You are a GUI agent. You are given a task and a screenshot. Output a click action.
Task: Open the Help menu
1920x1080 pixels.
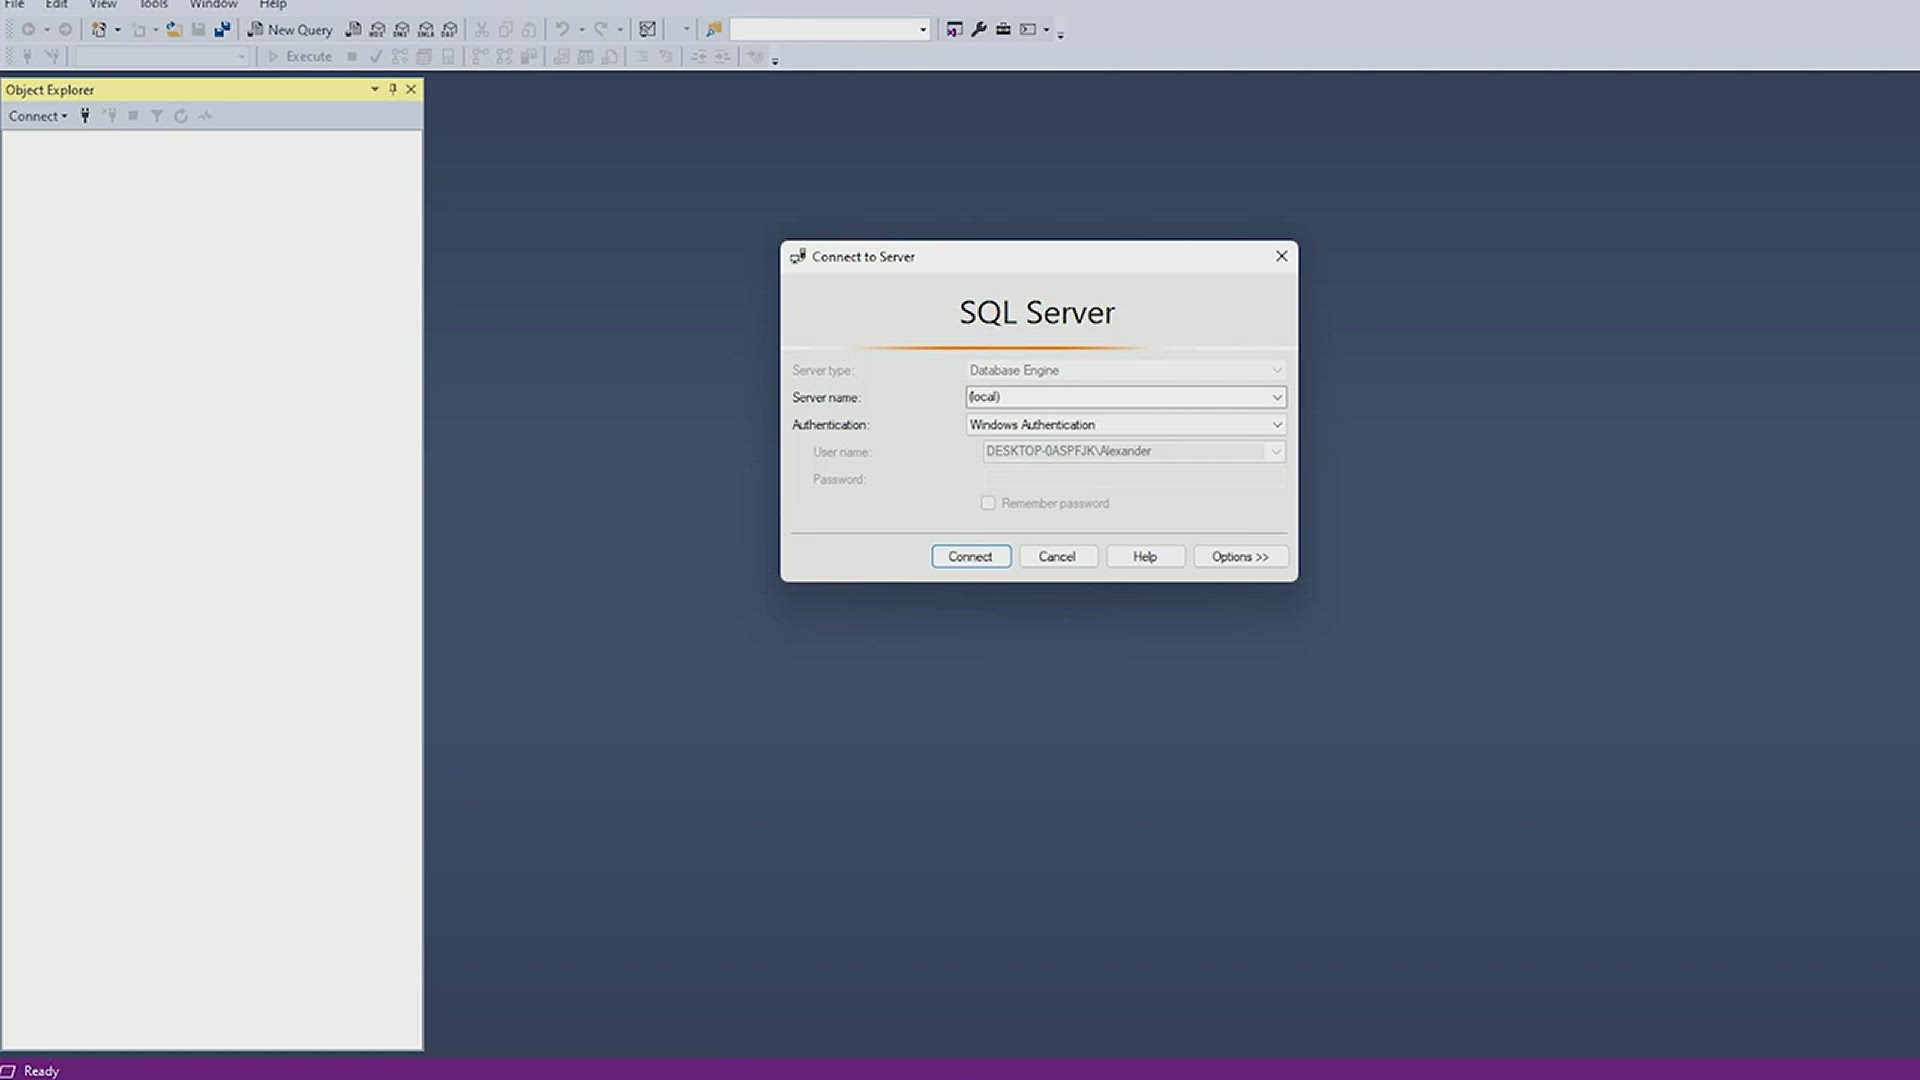[273, 4]
